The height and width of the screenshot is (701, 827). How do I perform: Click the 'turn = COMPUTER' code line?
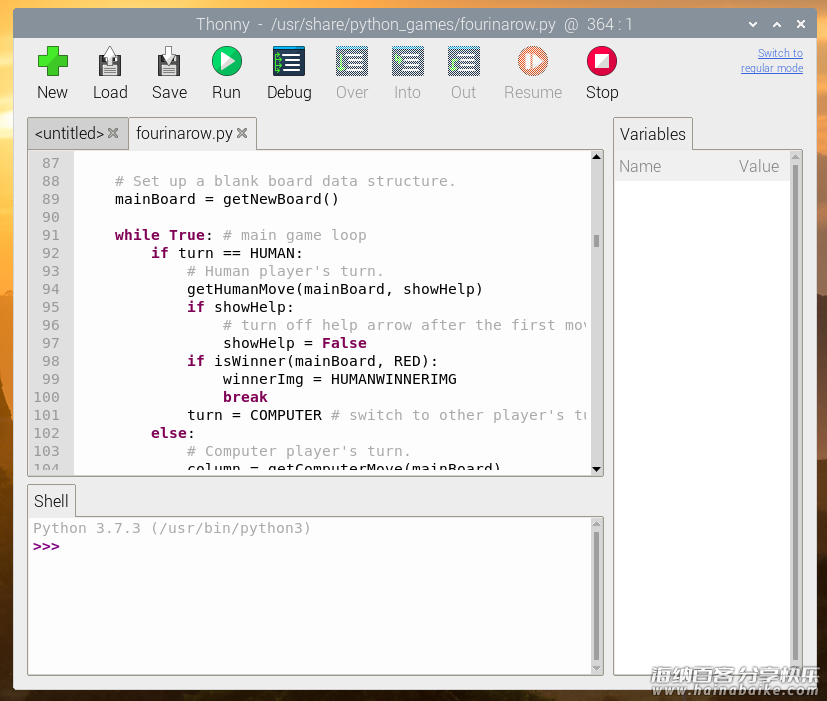coord(254,415)
